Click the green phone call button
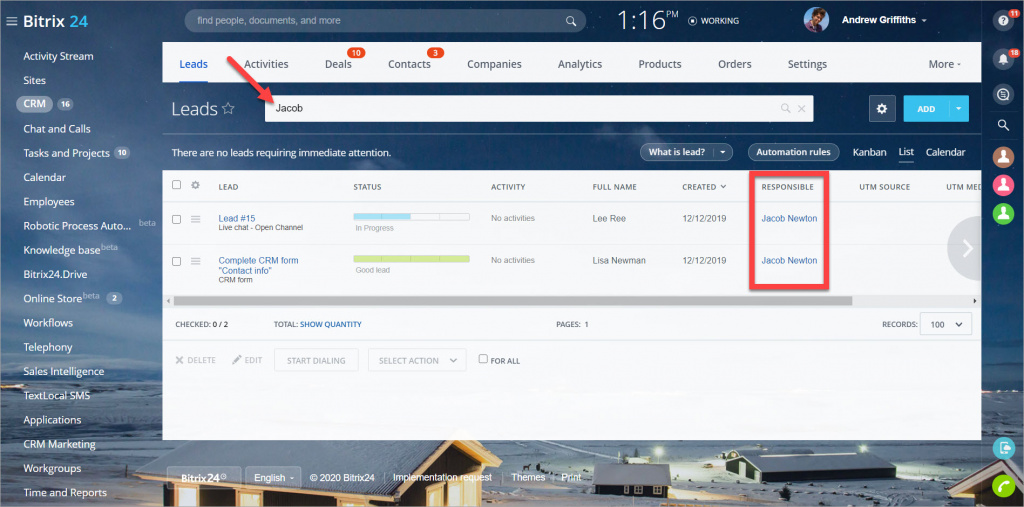 coord(1003,486)
